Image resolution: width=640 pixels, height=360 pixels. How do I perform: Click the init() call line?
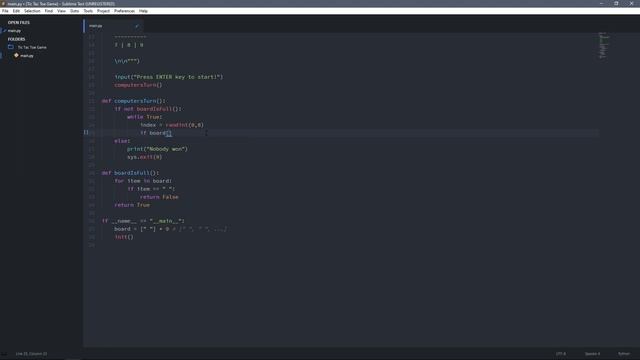pos(124,237)
